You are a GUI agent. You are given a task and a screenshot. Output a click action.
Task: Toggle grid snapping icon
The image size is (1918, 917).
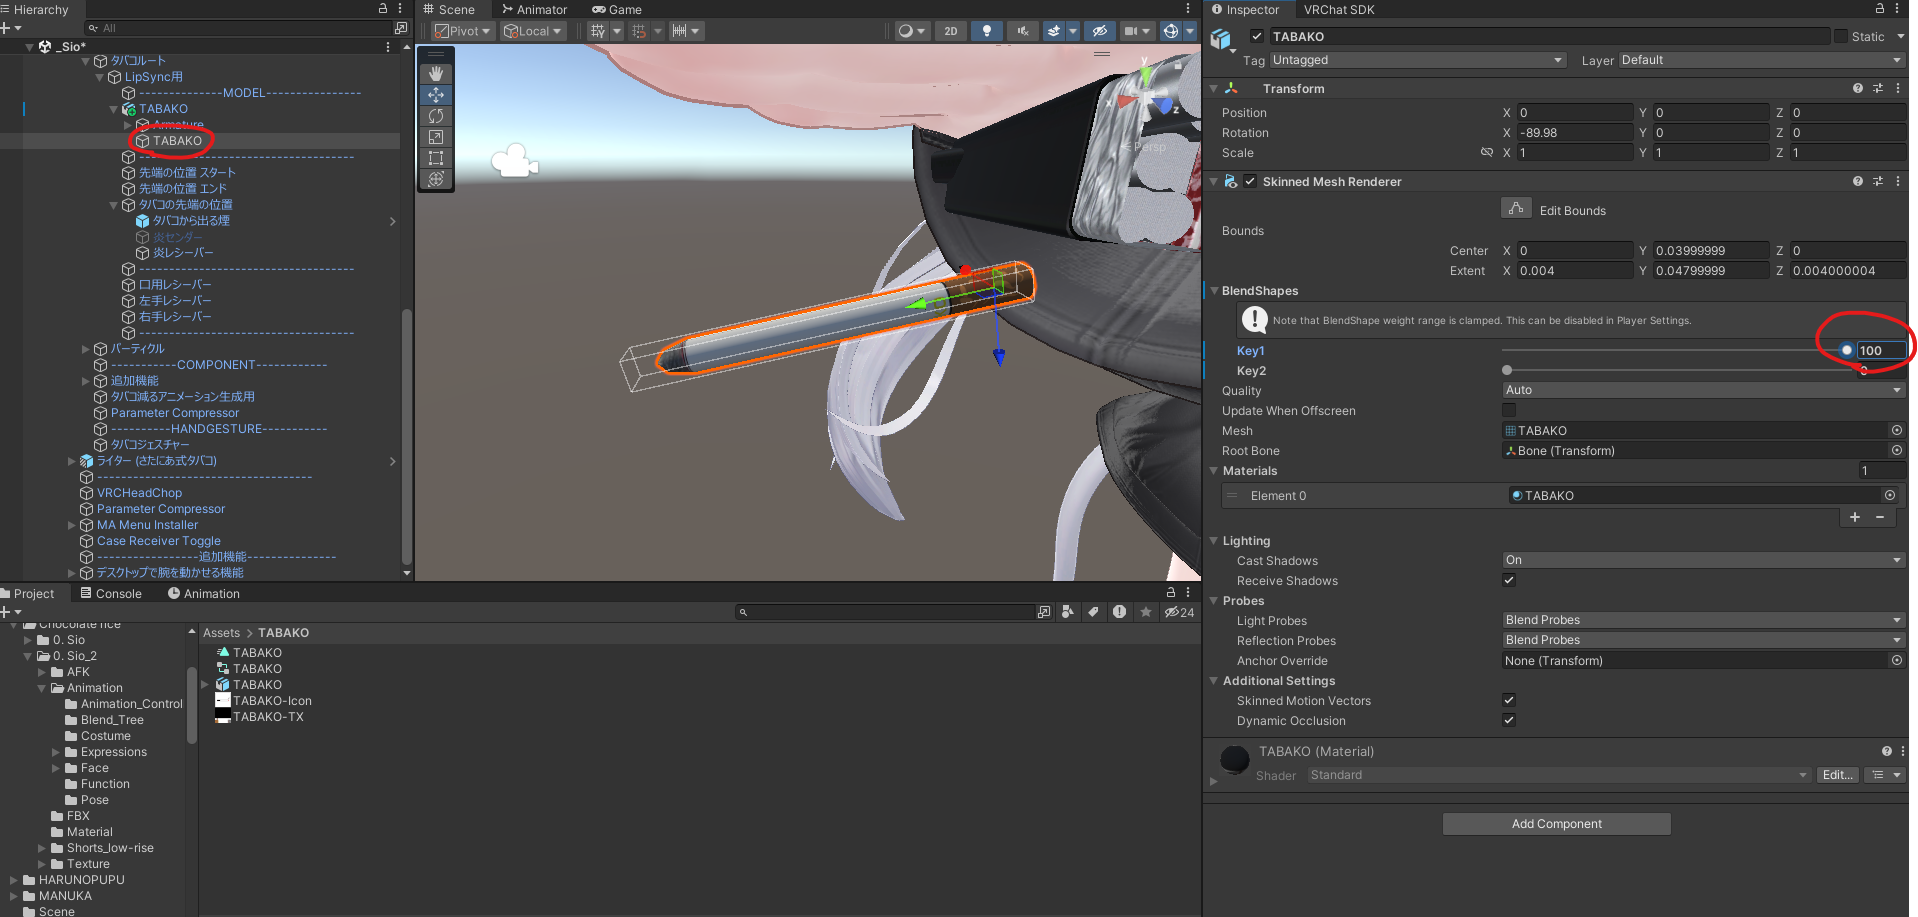(x=640, y=31)
